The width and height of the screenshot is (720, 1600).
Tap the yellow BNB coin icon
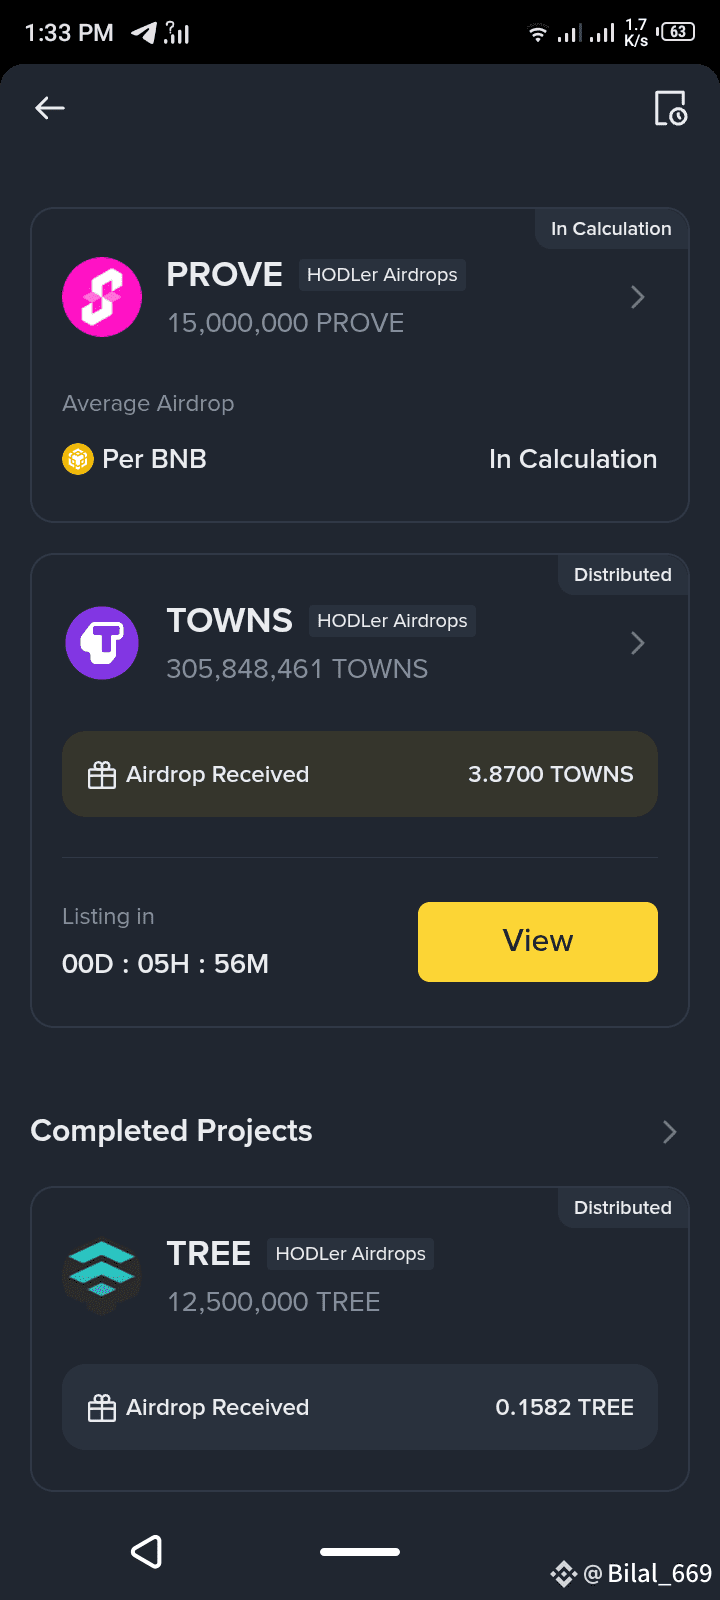pos(78,459)
